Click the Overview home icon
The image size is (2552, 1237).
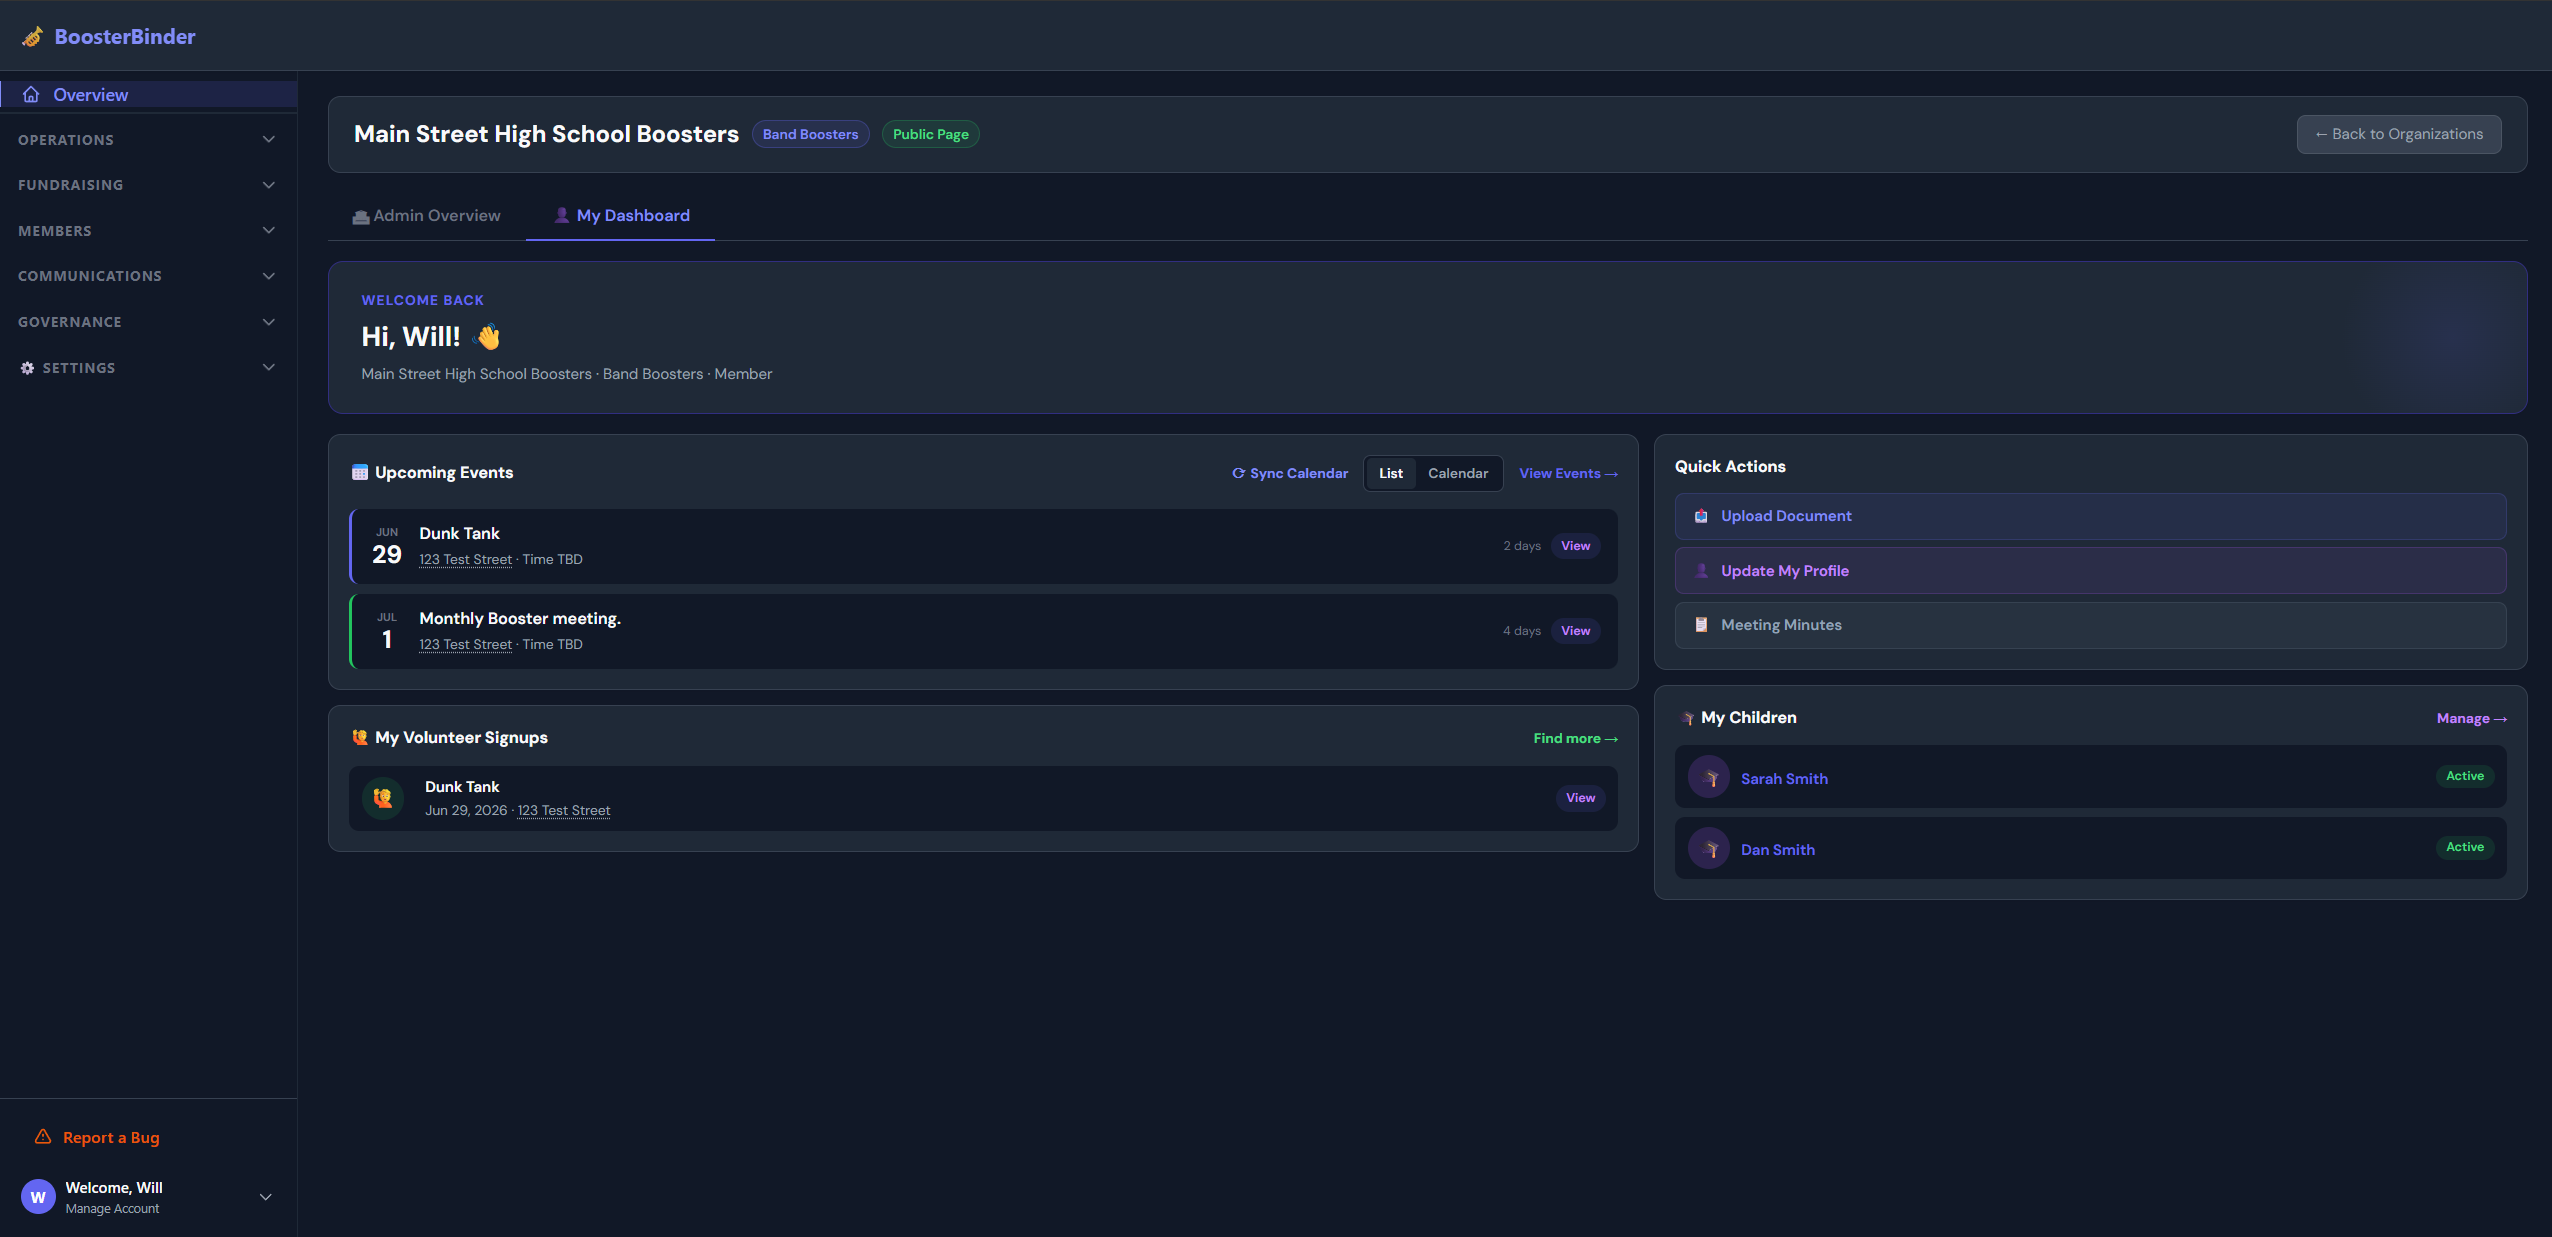(31, 94)
